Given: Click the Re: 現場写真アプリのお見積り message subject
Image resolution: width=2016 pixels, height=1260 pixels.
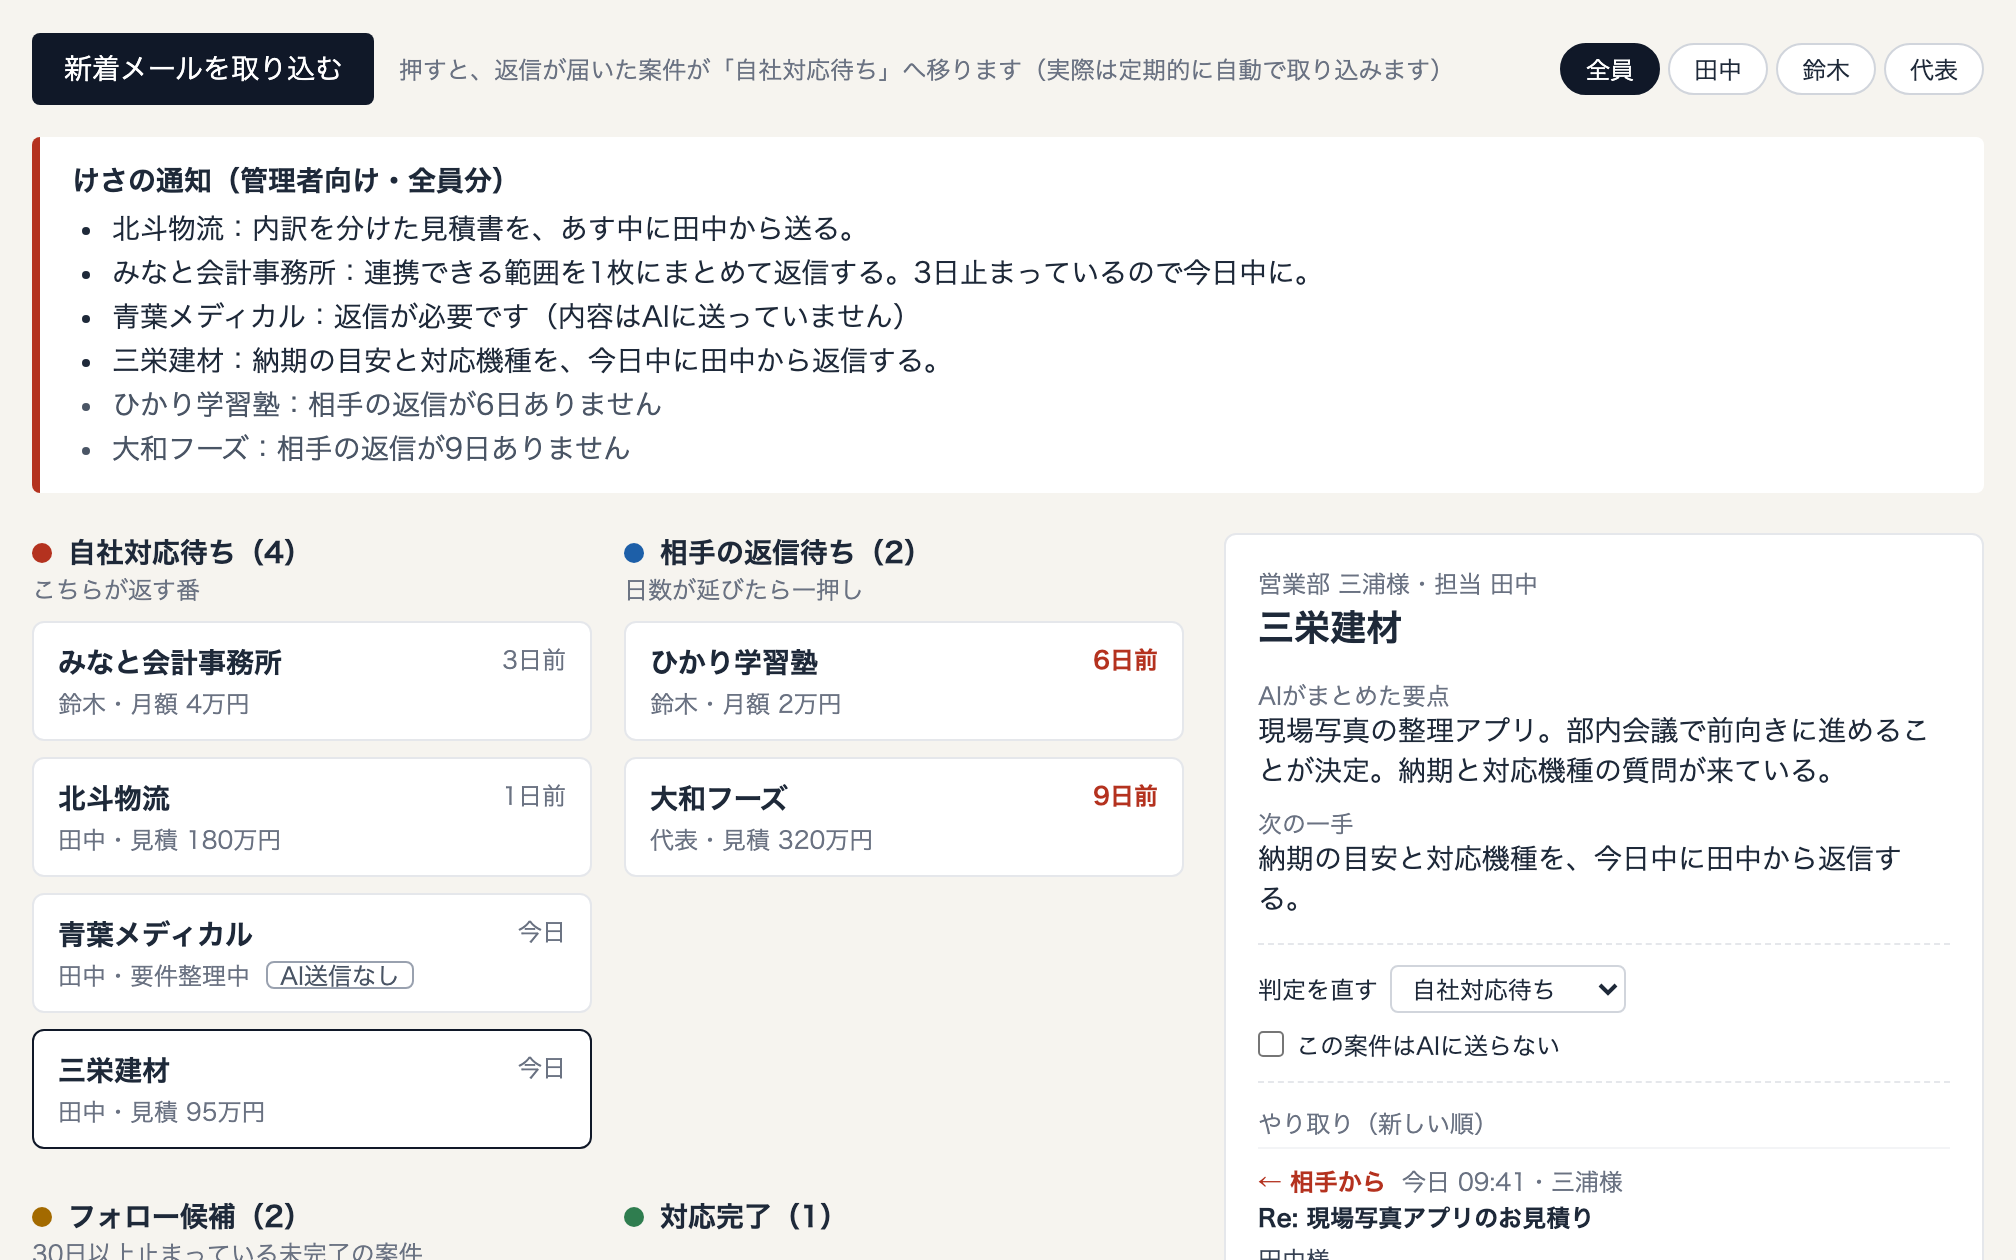Looking at the screenshot, I should (x=1425, y=1218).
